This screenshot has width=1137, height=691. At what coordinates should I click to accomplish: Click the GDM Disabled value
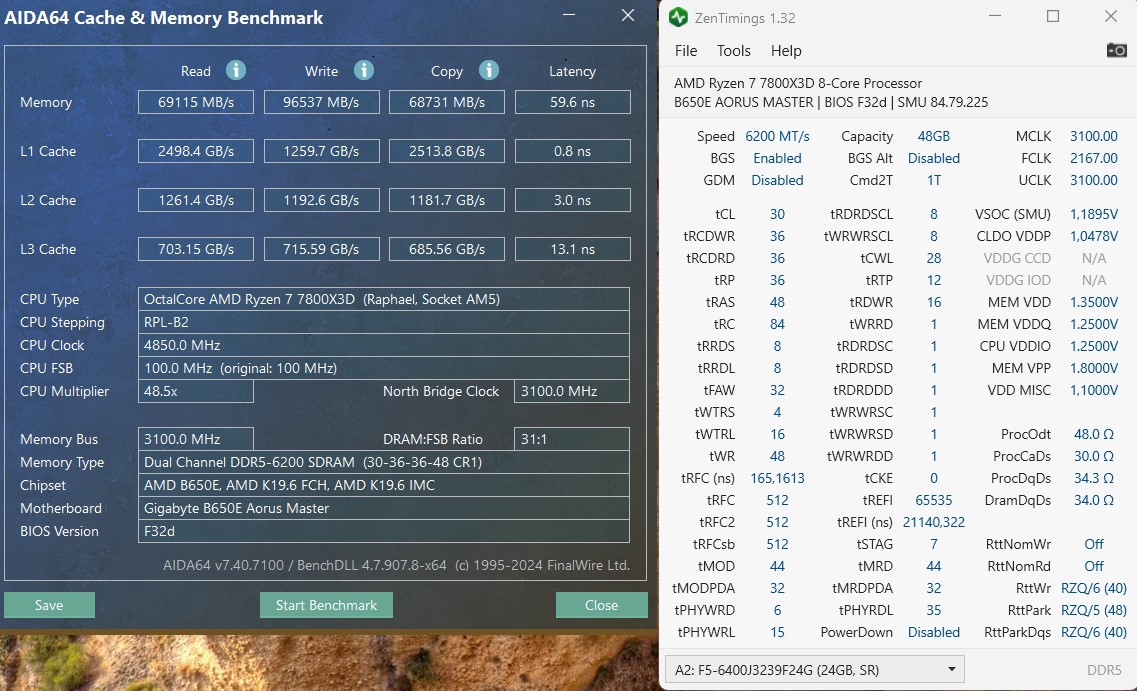tap(777, 180)
